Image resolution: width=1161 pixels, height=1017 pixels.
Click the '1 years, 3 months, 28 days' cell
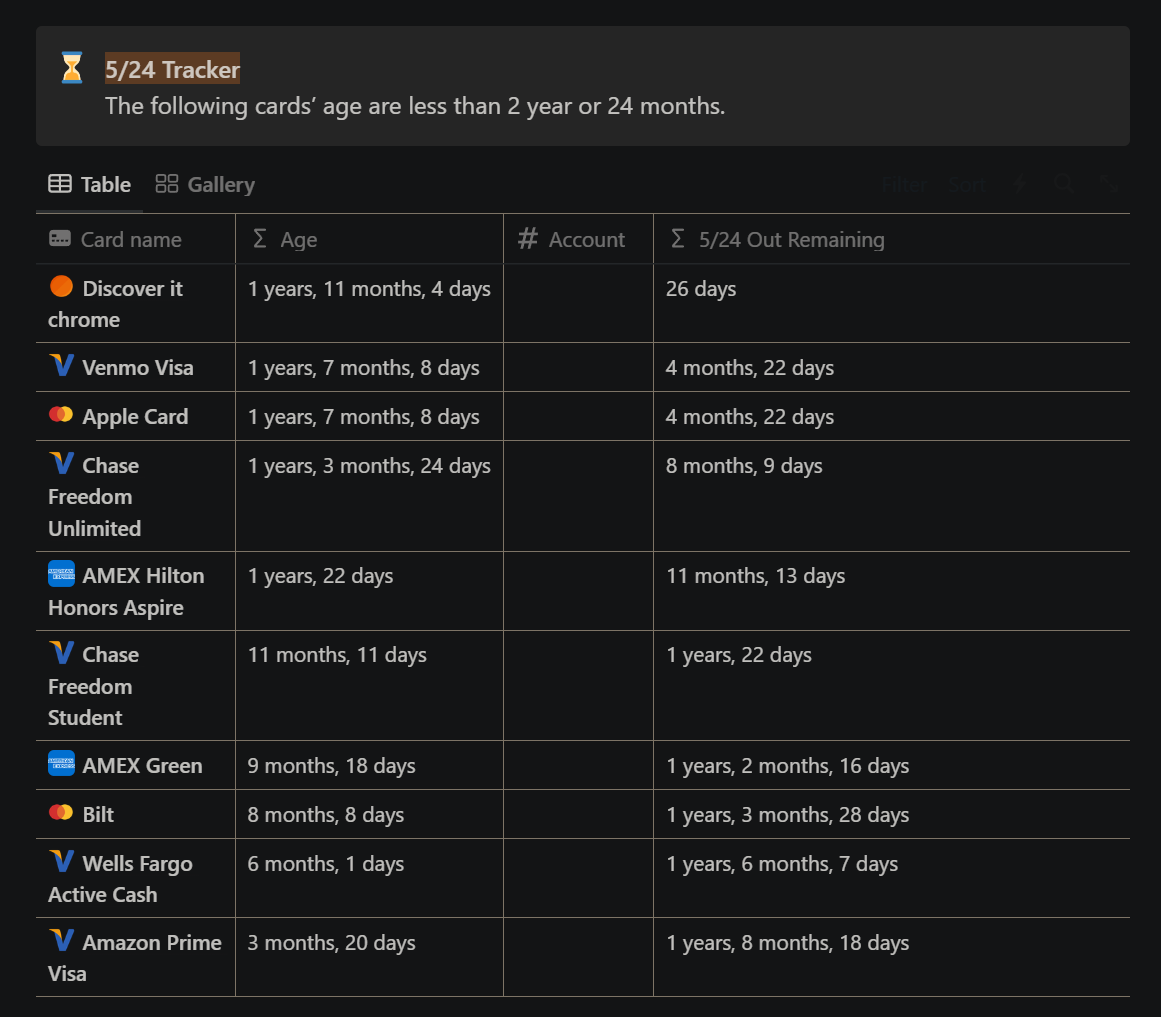click(891, 814)
